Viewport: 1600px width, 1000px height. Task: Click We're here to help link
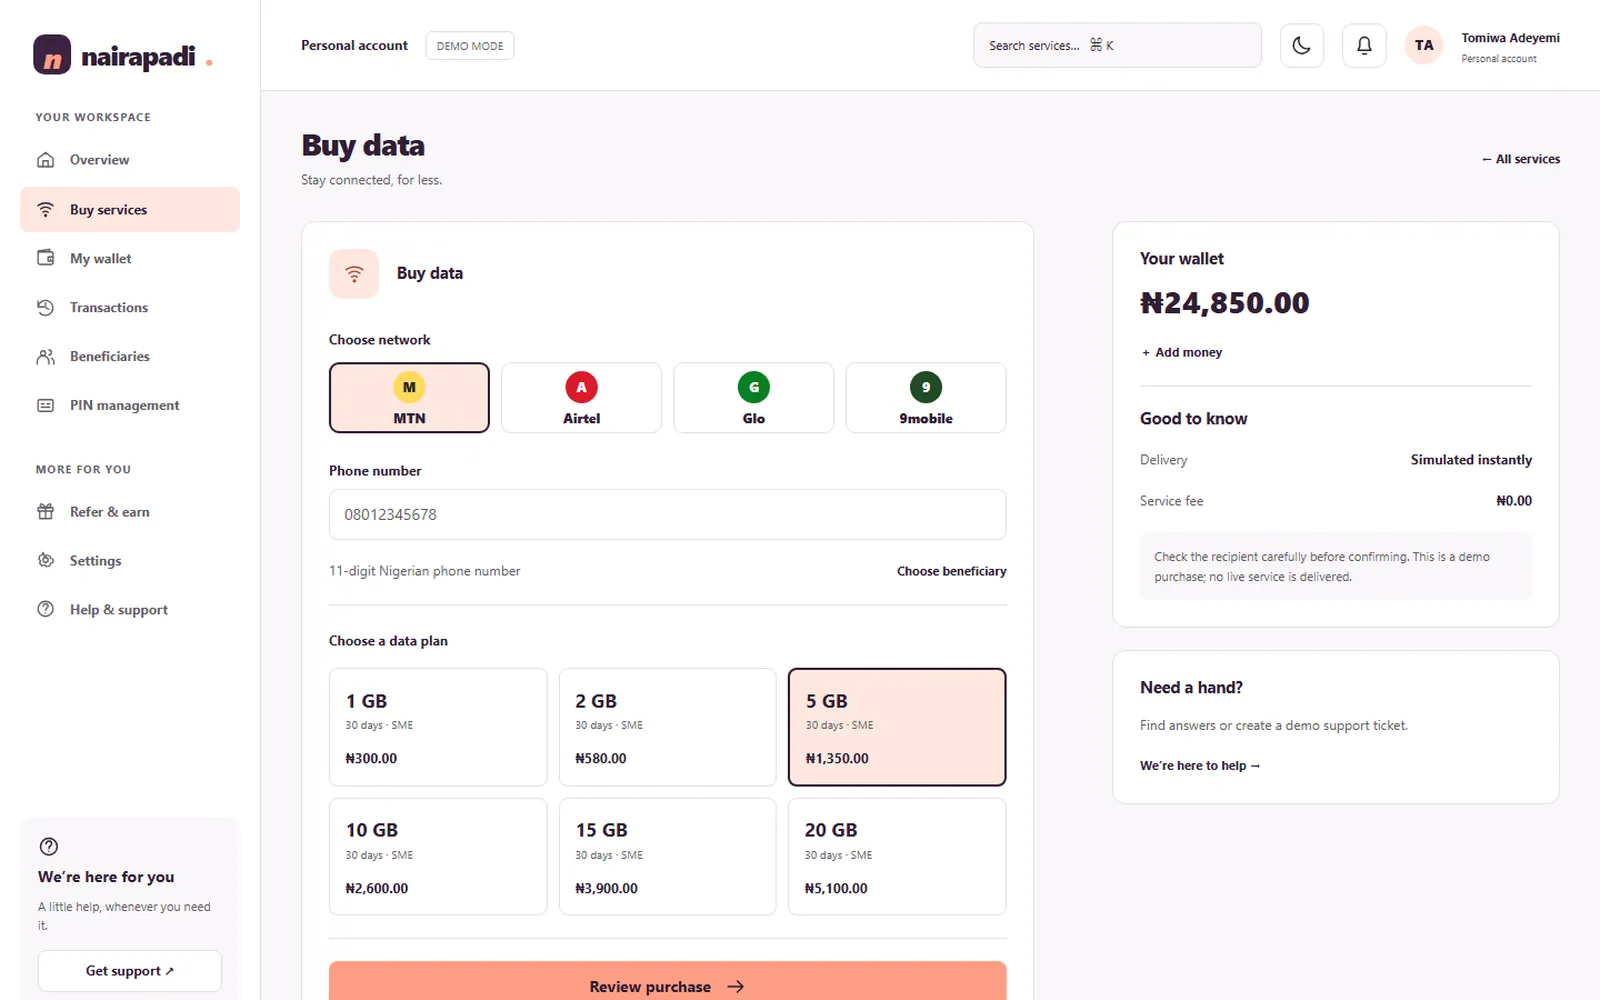1200,766
